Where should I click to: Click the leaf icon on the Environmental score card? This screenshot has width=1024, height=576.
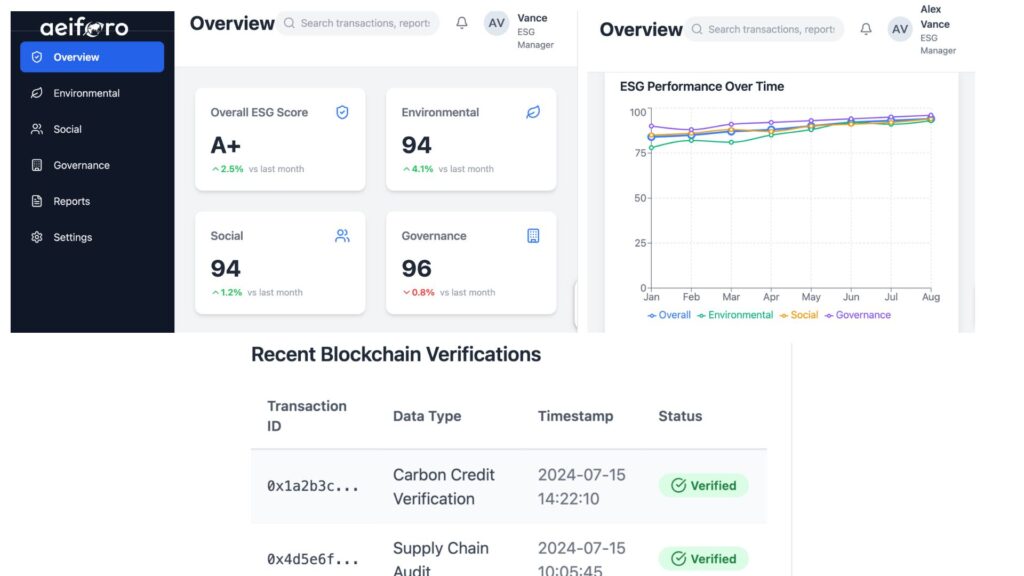click(x=533, y=113)
